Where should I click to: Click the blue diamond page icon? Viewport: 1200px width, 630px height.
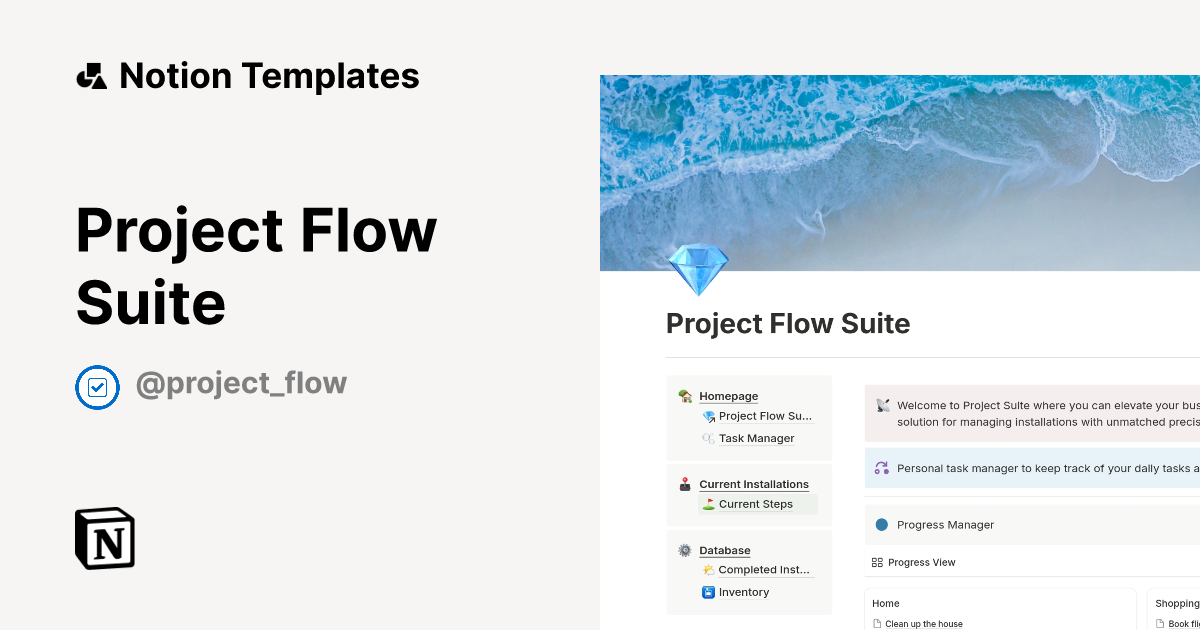[698, 269]
